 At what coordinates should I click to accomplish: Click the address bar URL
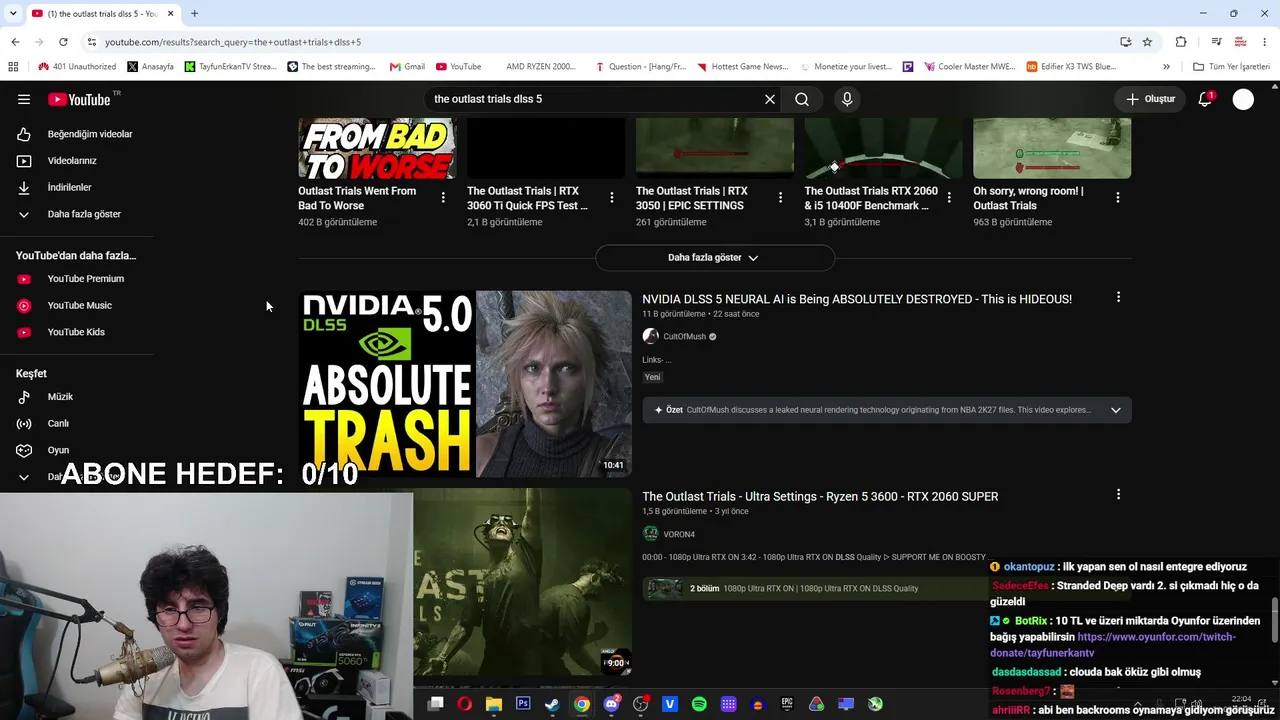(233, 42)
